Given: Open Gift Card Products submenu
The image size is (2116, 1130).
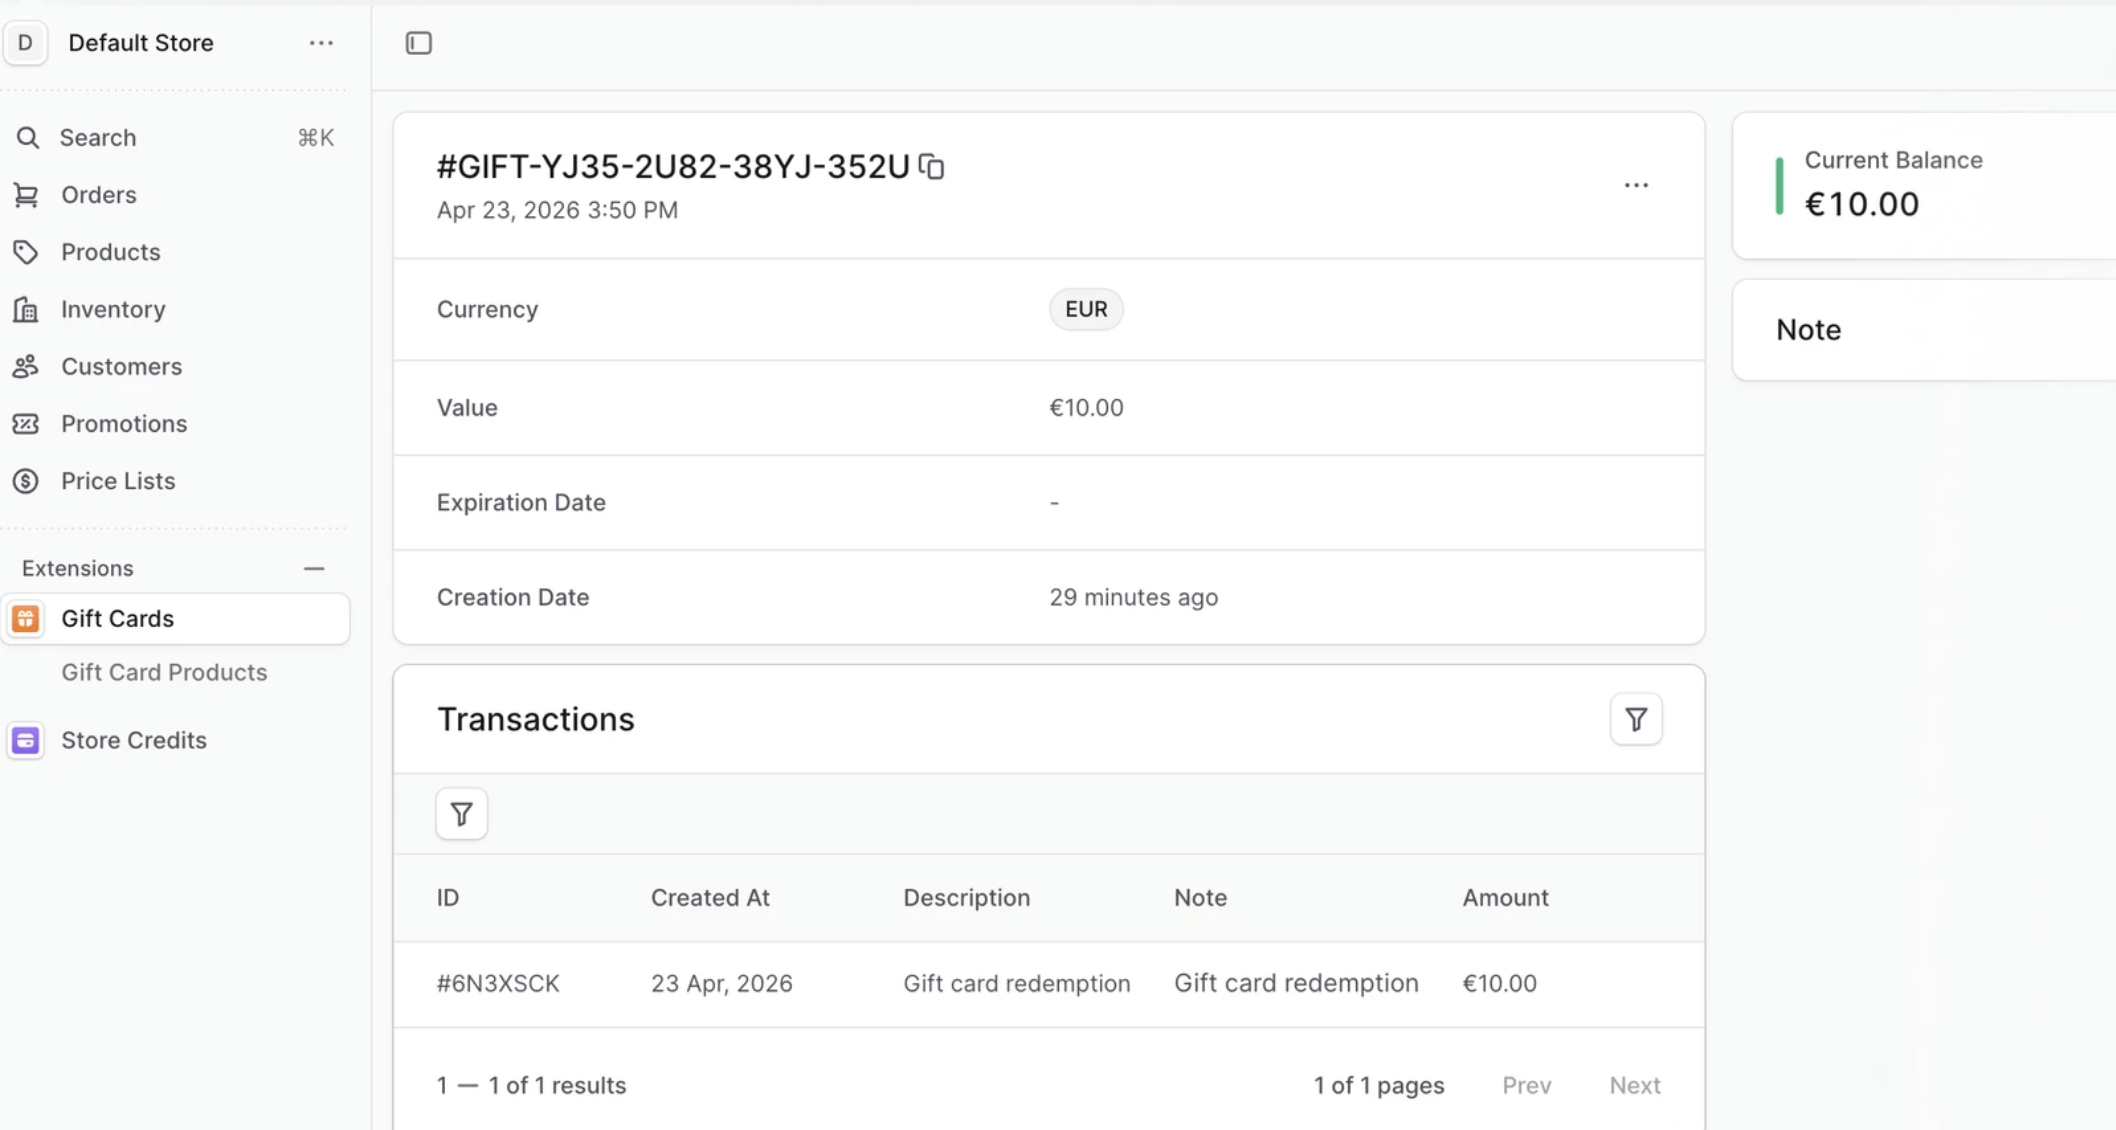Looking at the screenshot, I should pyautogui.click(x=164, y=672).
